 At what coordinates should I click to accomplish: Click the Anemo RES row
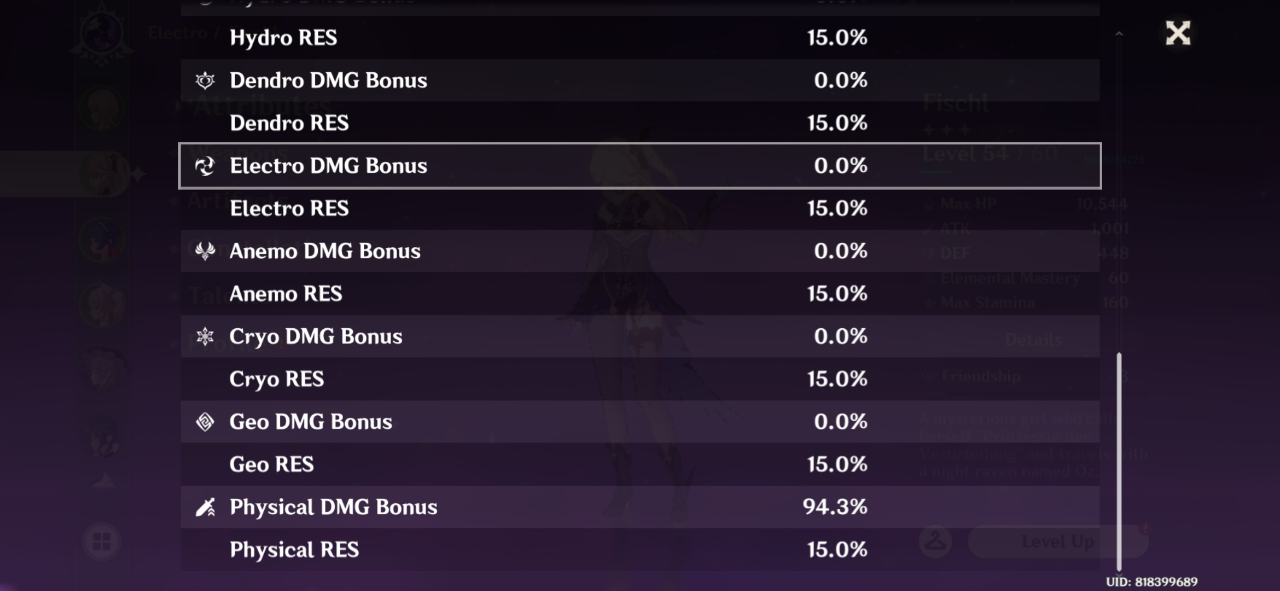click(x=640, y=294)
